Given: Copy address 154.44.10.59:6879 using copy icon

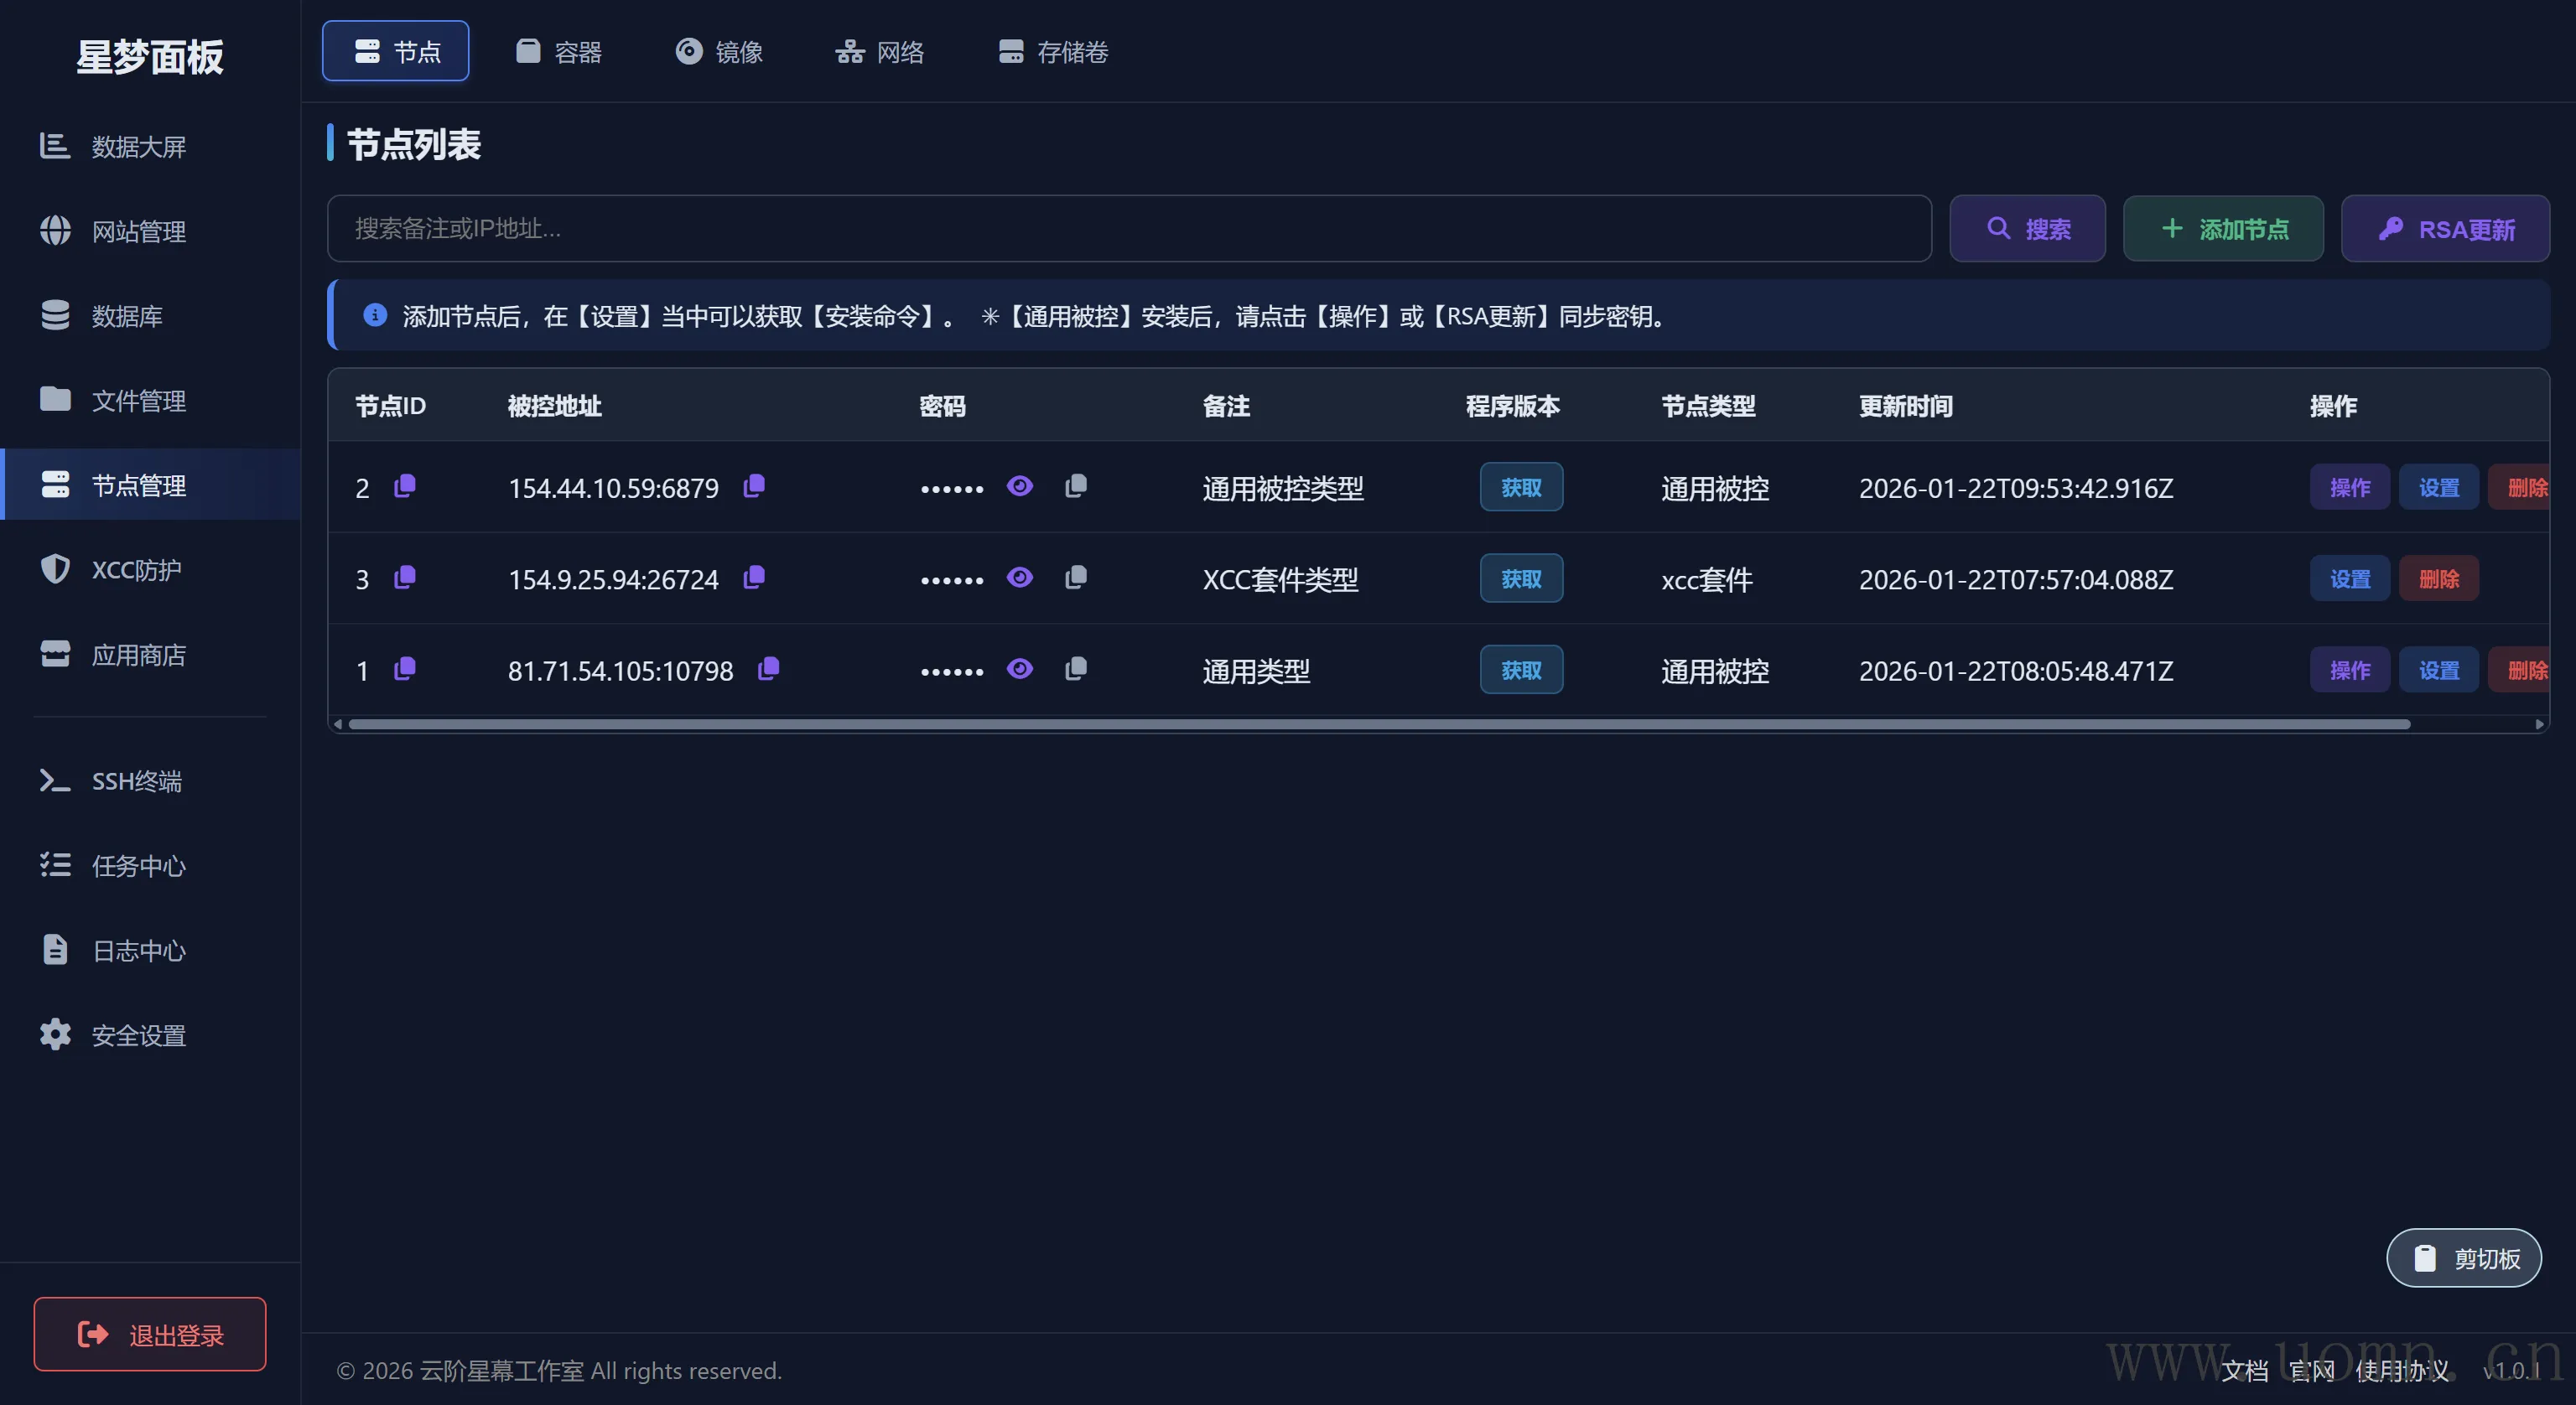Looking at the screenshot, I should point(754,487).
